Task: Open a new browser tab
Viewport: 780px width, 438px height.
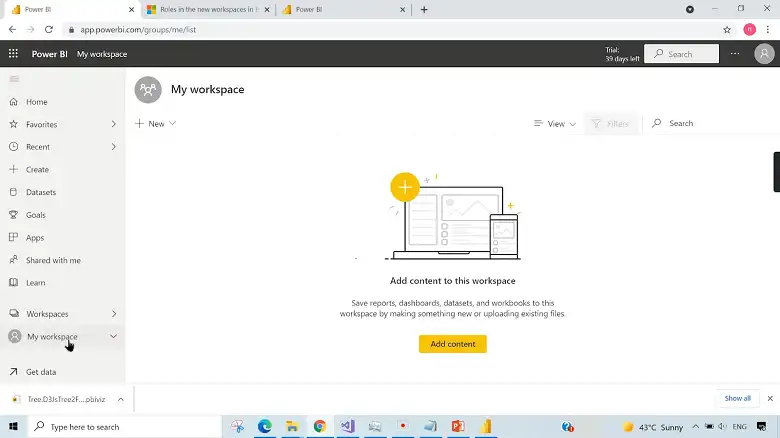Action: click(424, 9)
